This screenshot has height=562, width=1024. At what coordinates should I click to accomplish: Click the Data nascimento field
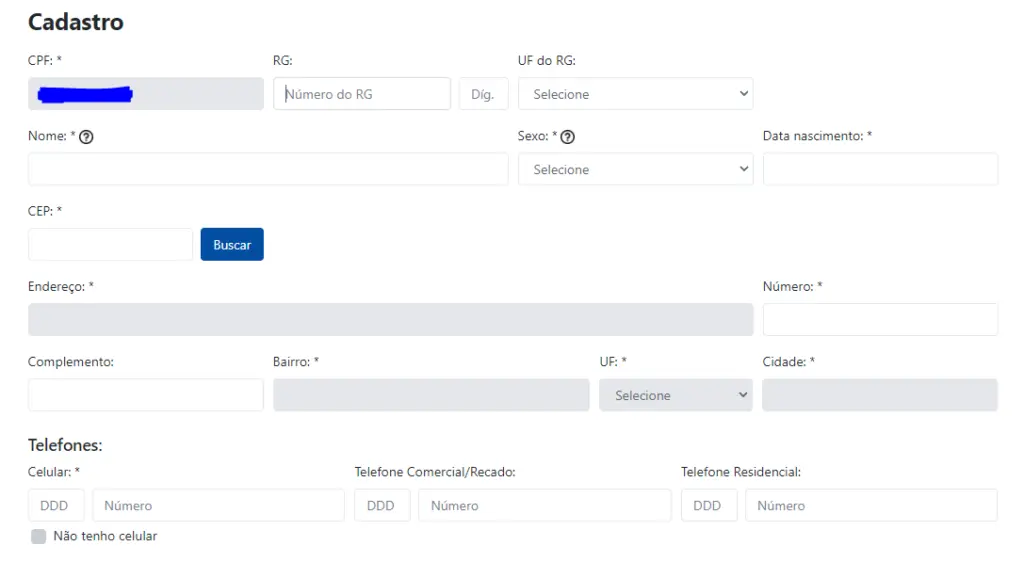click(880, 169)
